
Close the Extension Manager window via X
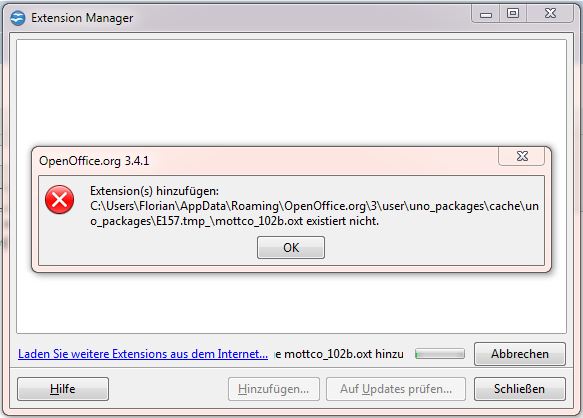point(550,14)
